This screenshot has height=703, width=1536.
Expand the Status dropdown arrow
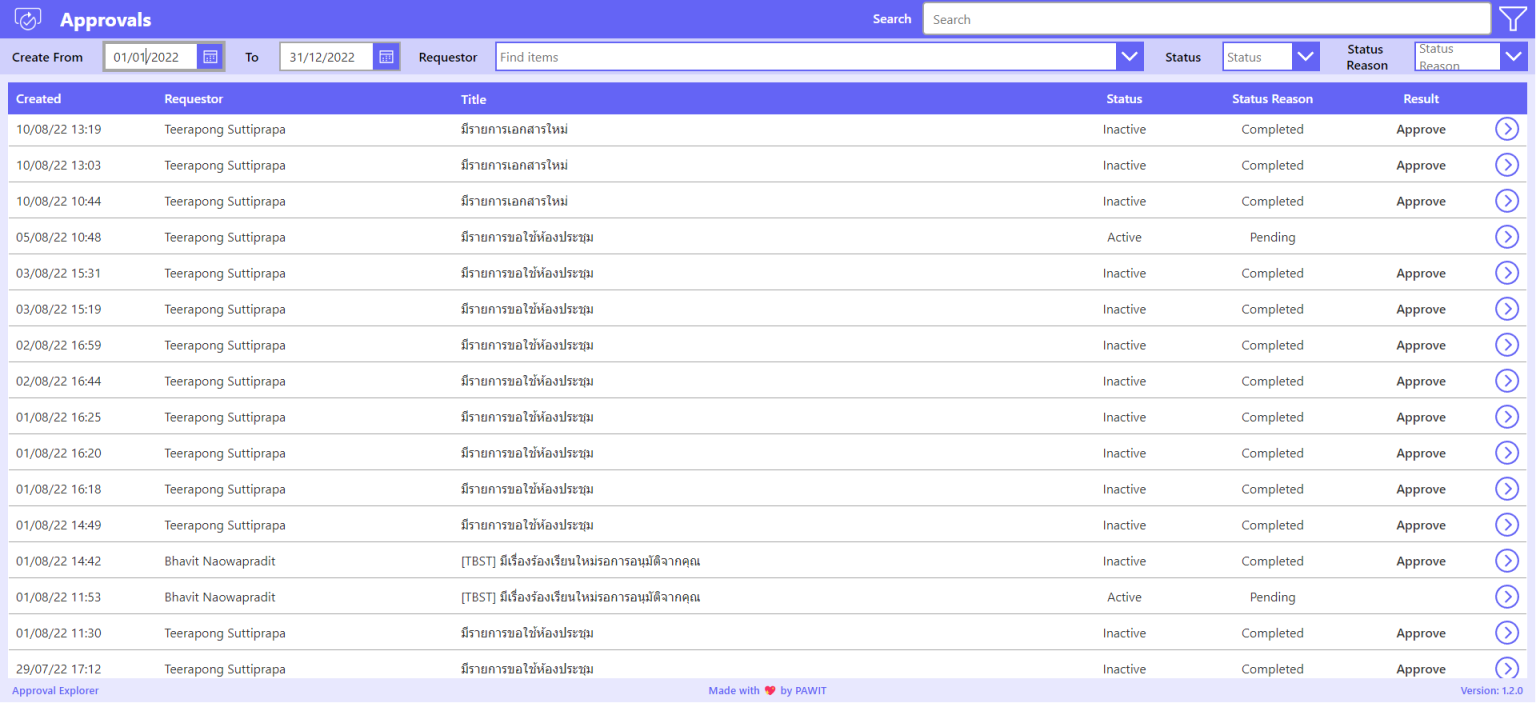click(1306, 57)
